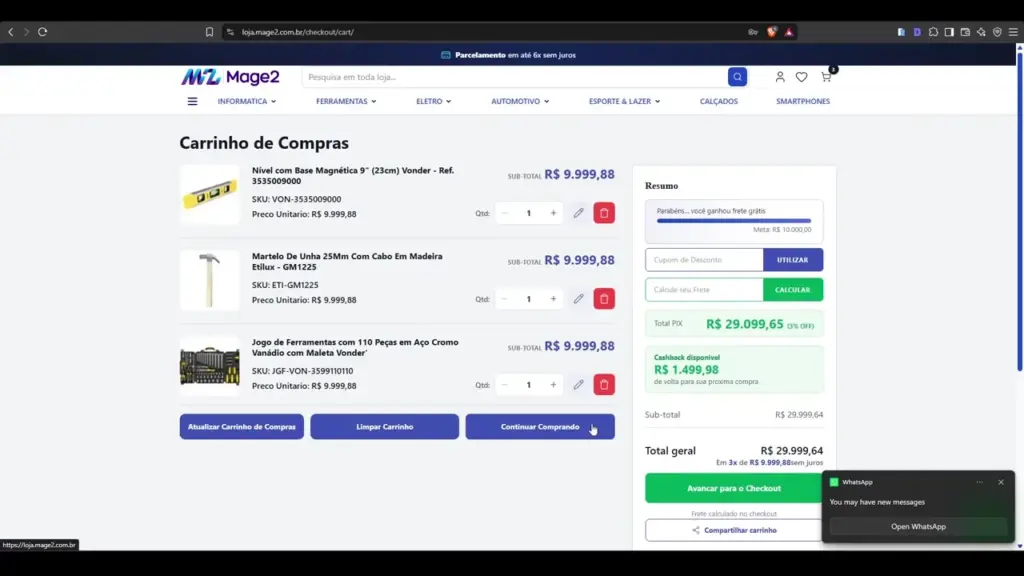
Task: Open WhatsApp notification options ellipsis
Action: [x=980, y=482]
